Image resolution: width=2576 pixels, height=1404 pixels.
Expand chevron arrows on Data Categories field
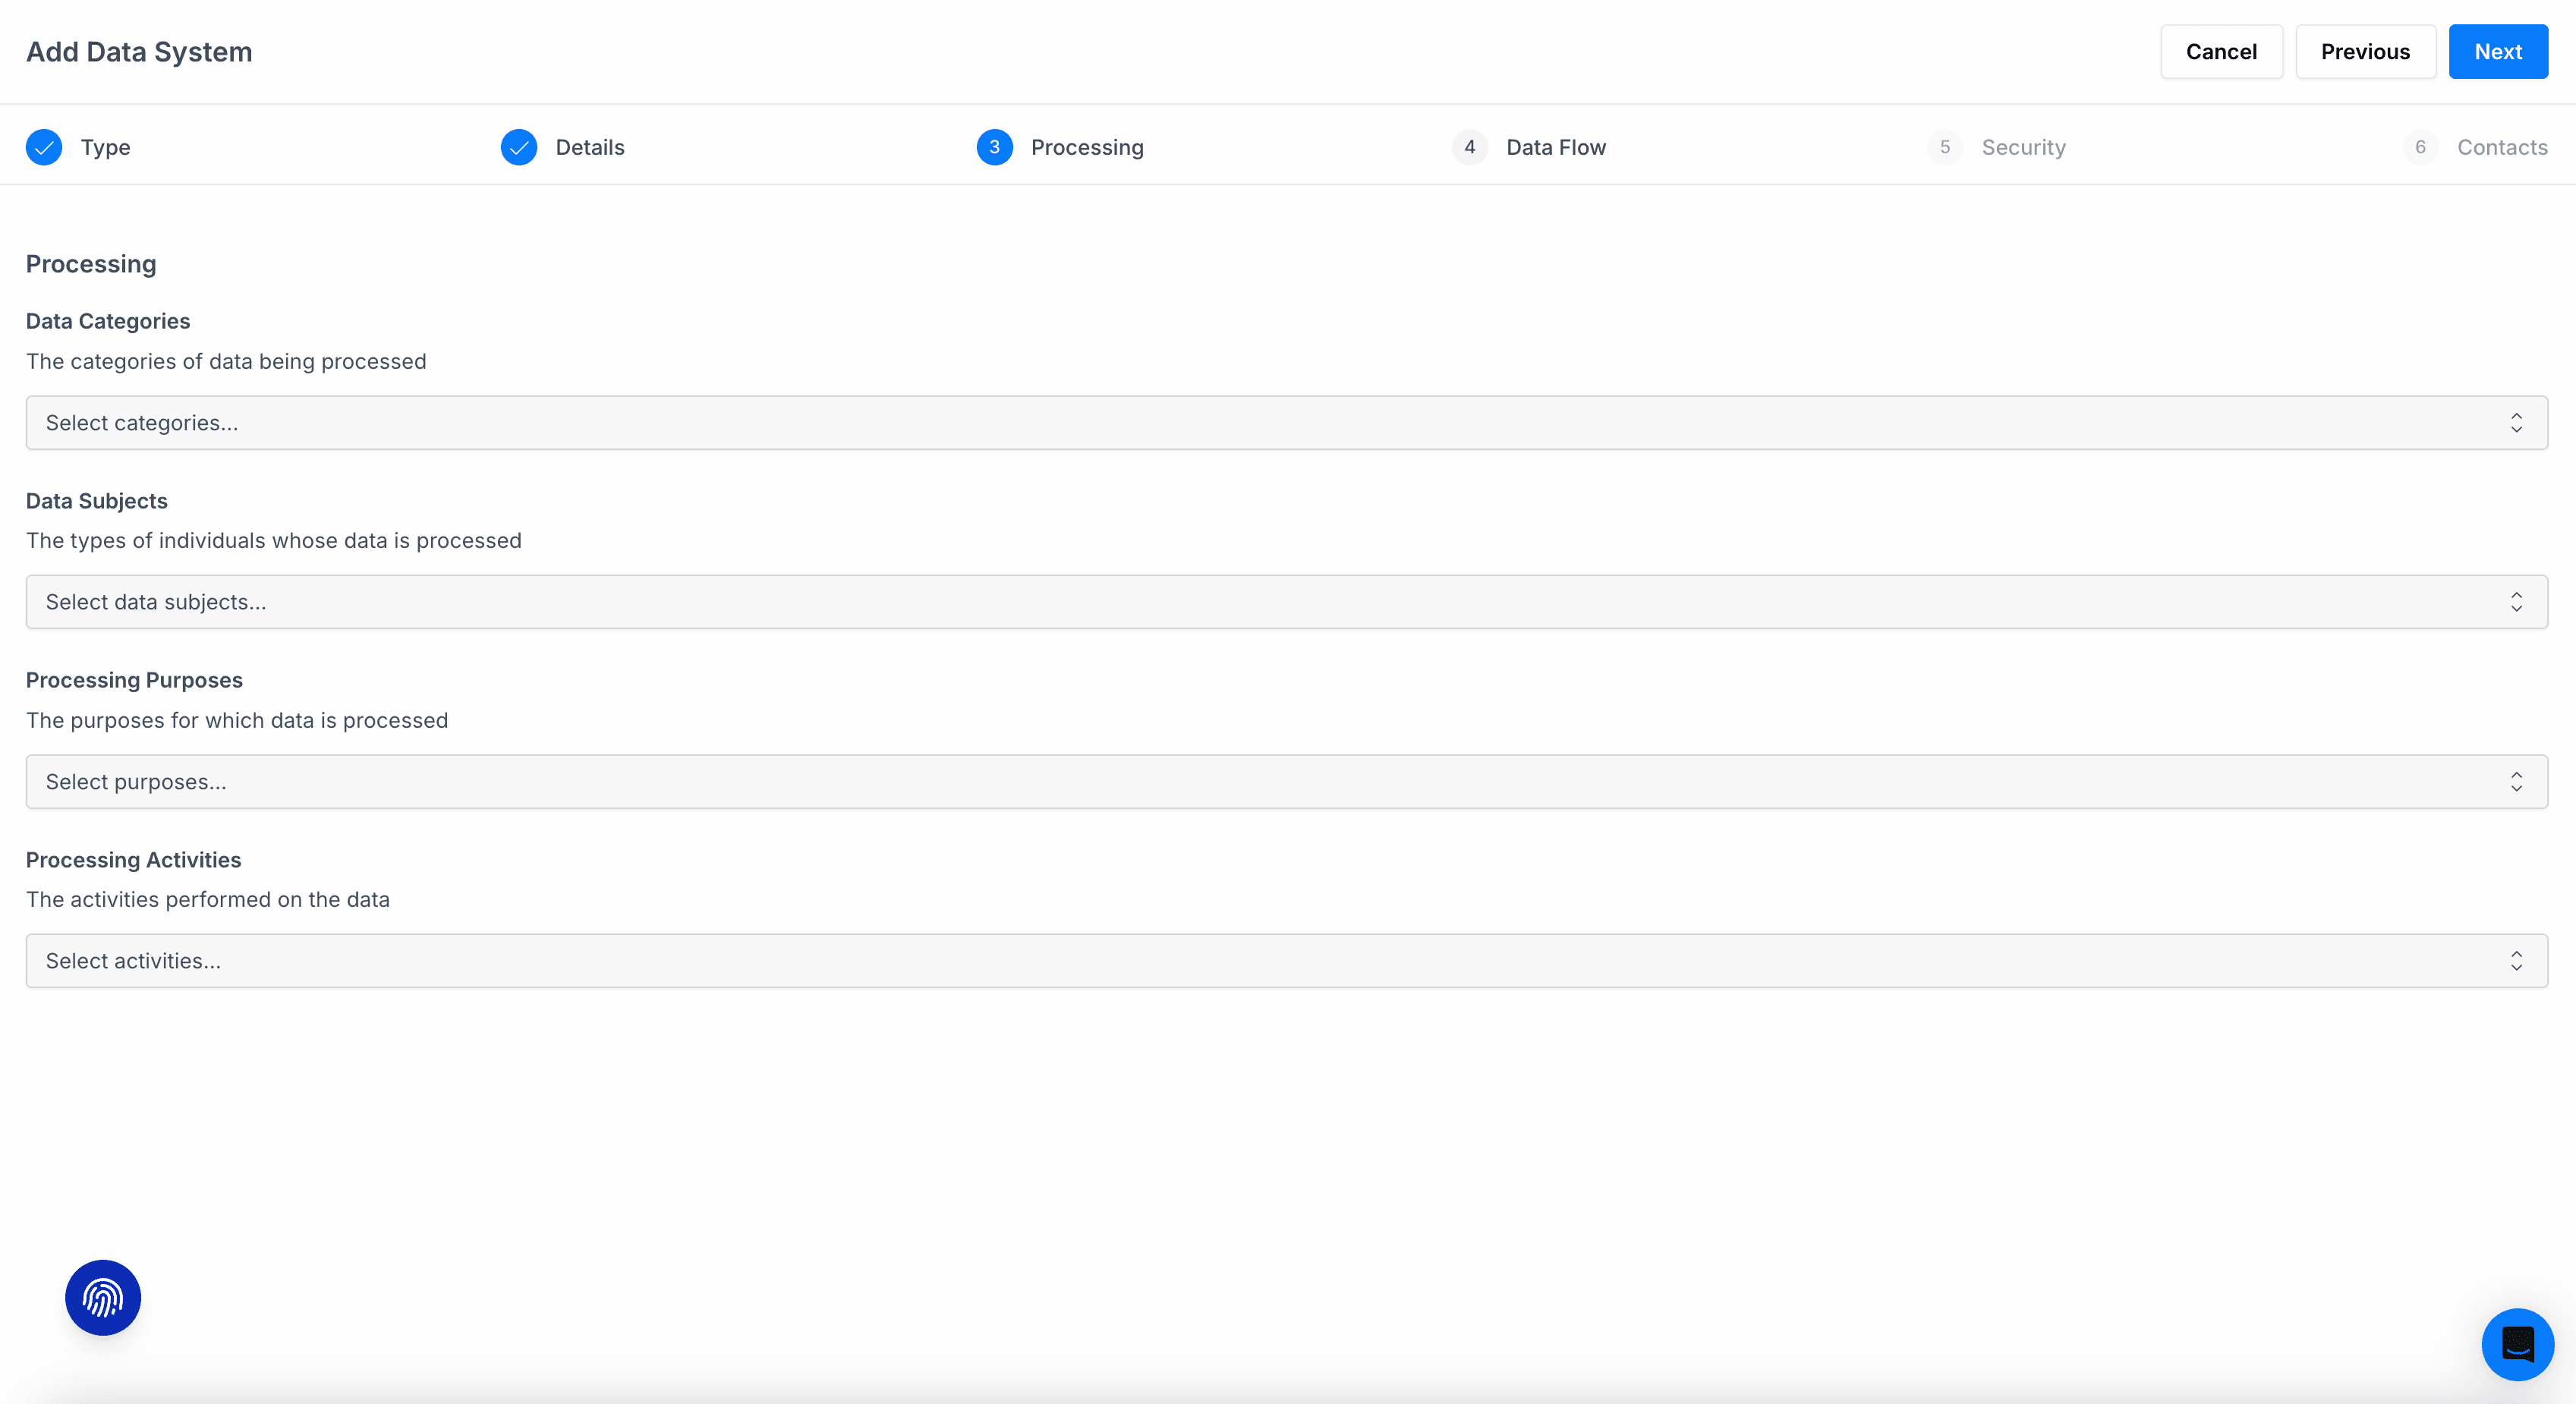pyautogui.click(x=2516, y=423)
